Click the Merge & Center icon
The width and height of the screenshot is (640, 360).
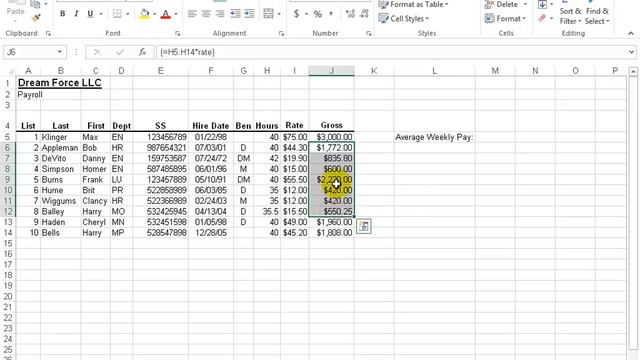(268, 14)
